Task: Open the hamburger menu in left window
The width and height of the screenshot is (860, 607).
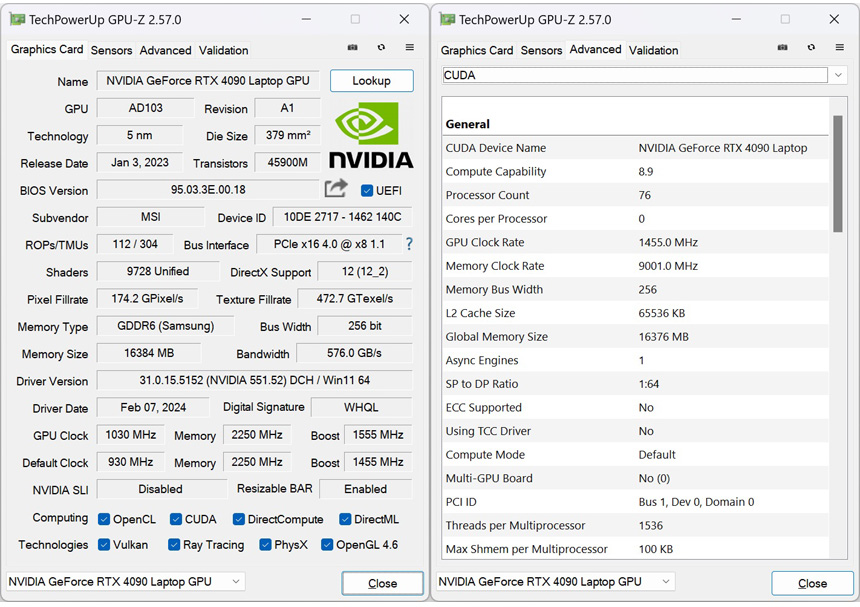Action: point(410,48)
